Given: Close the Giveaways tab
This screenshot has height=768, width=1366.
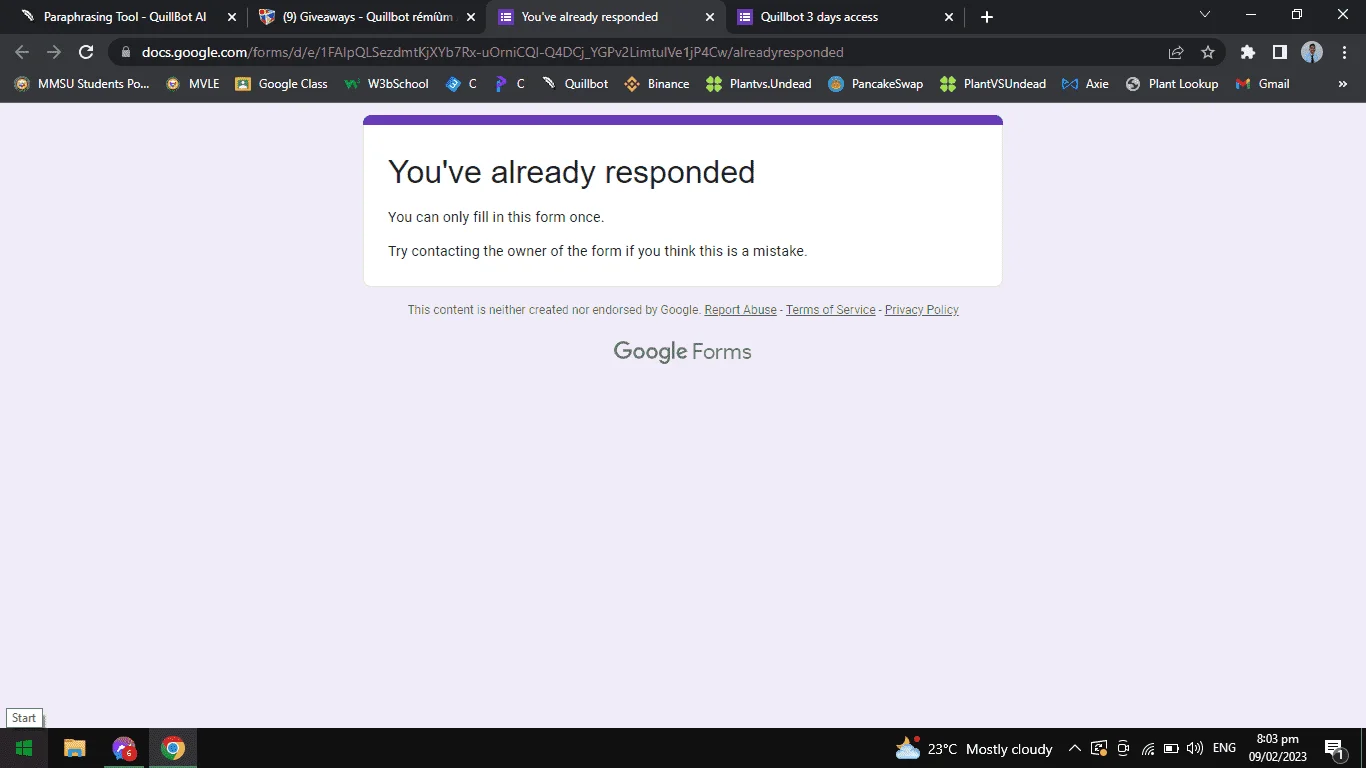Looking at the screenshot, I should tap(471, 17).
